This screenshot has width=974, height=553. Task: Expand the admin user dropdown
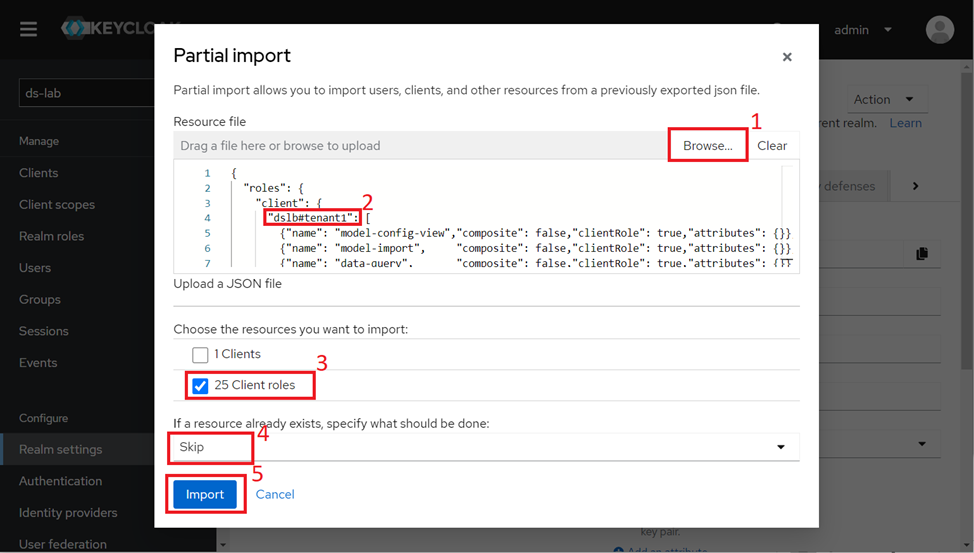point(863,30)
